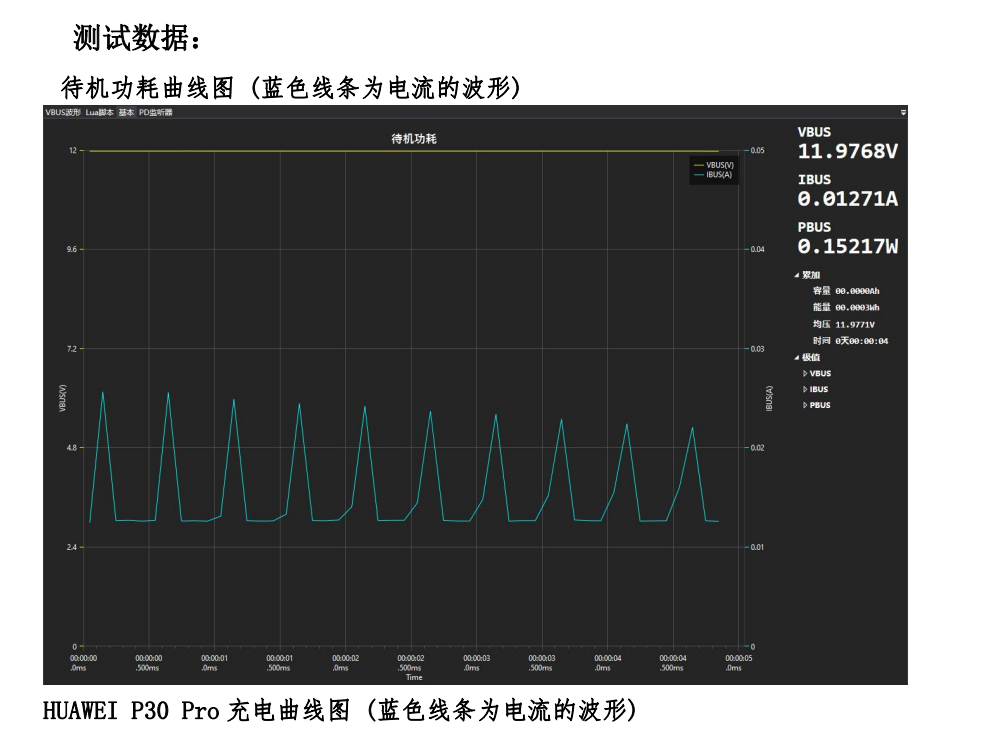
Task: Expand the PBUS extremes tree item
Action: click(805, 405)
